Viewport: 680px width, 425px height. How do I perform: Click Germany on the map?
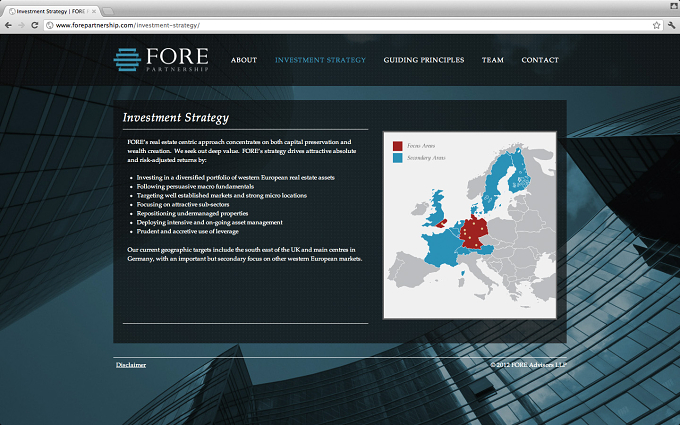pyautogui.click(x=474, y=233)
